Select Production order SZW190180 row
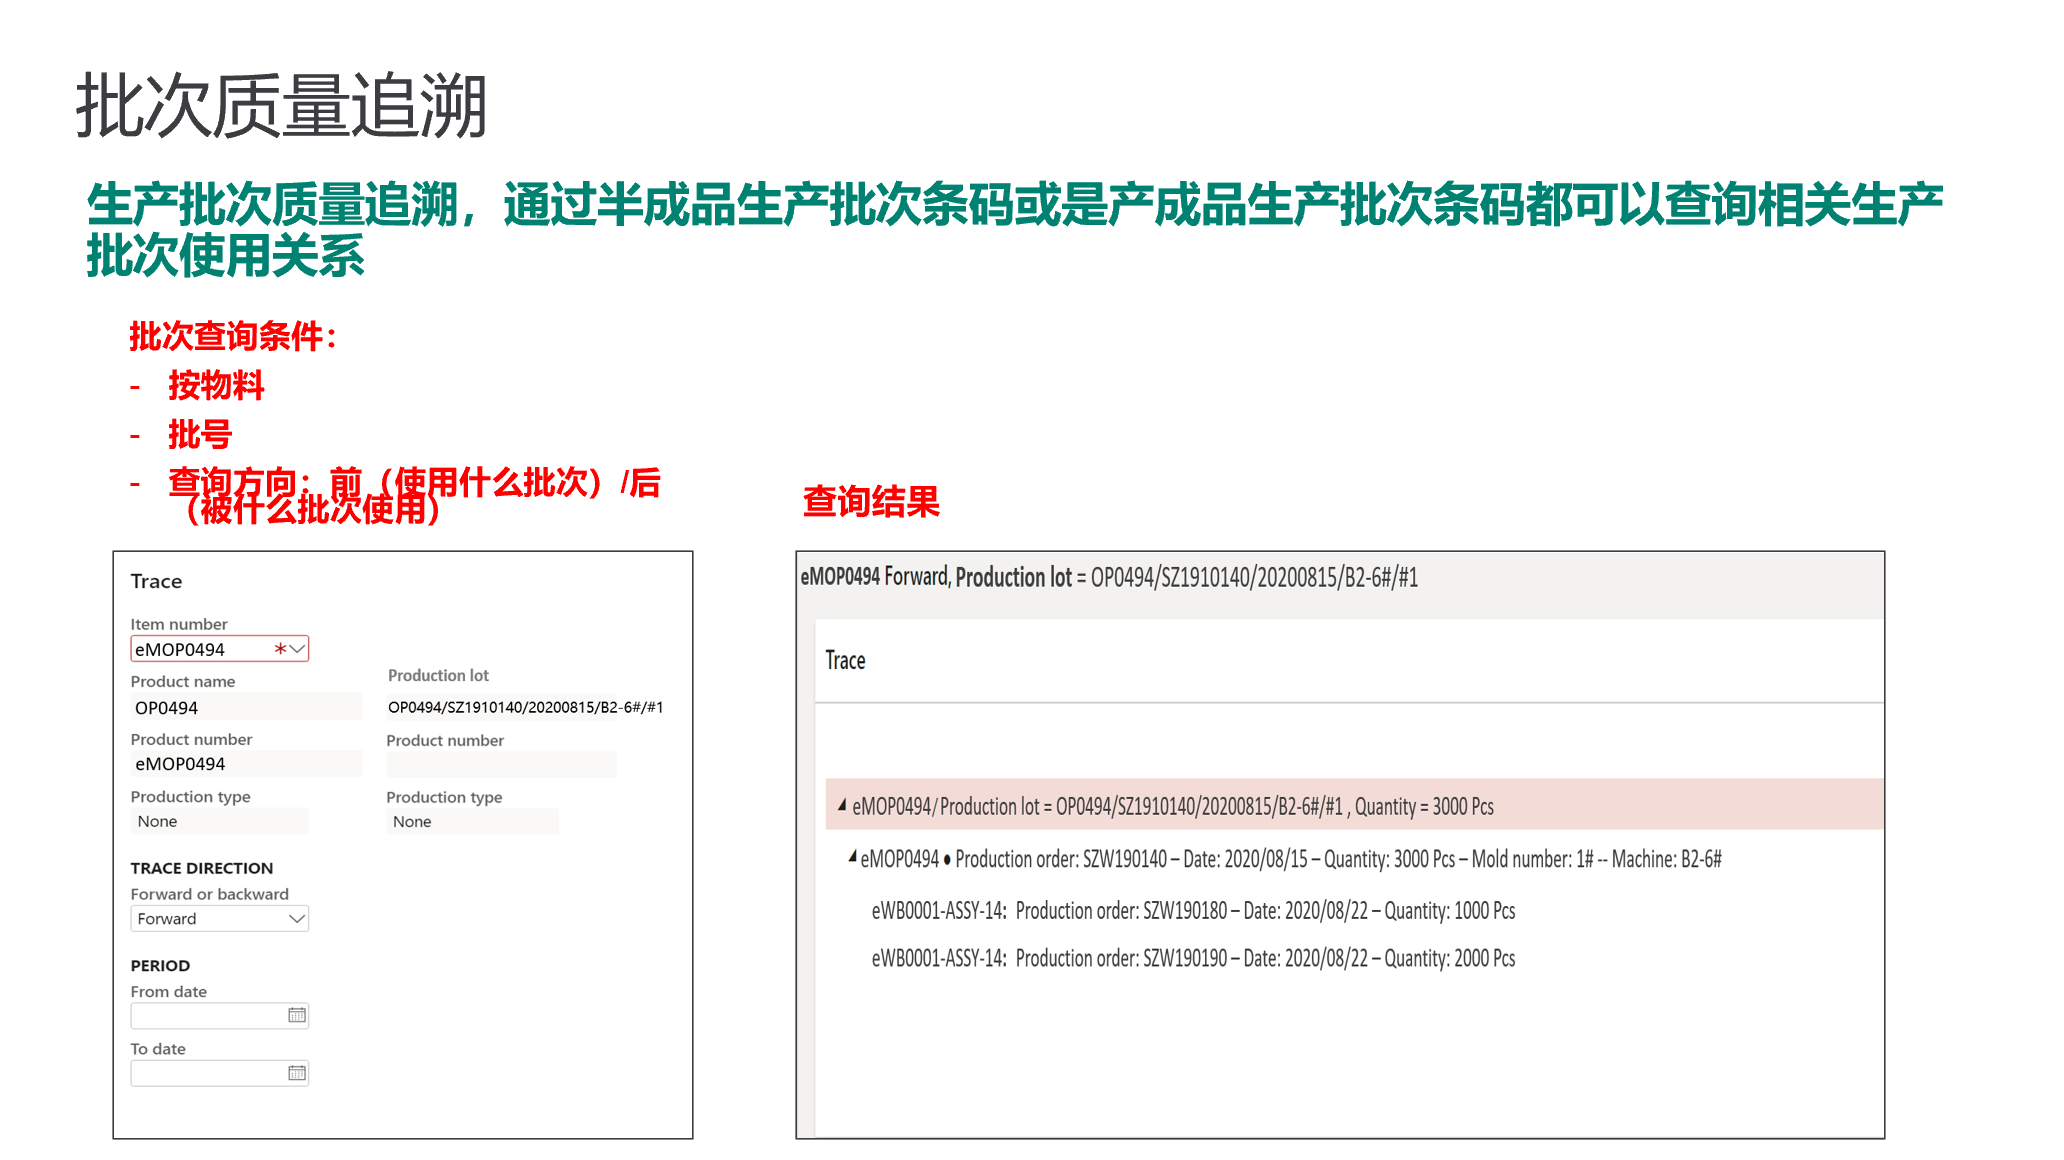Image resolution: width=2064 pixels, height=1160 pixels. click(1193, 910)
